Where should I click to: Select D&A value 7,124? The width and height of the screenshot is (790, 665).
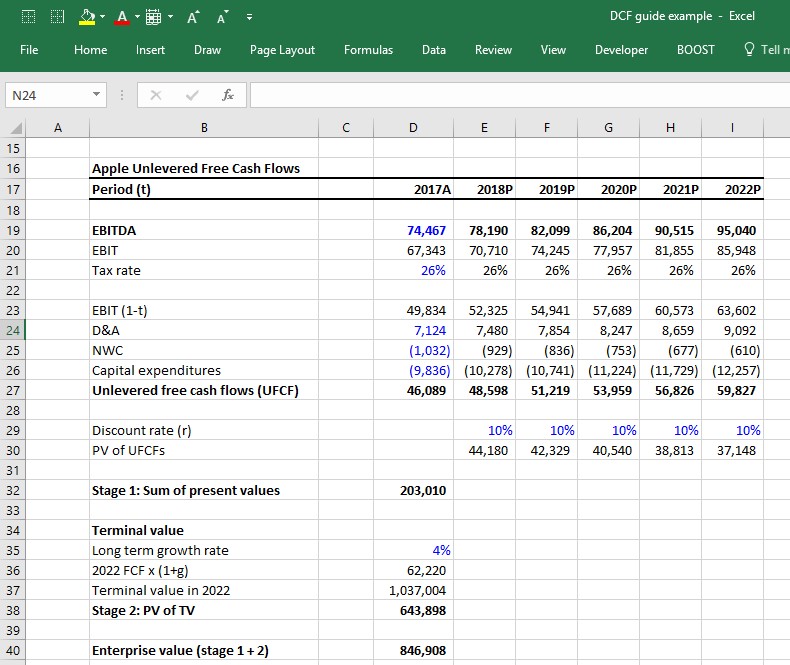413,330
